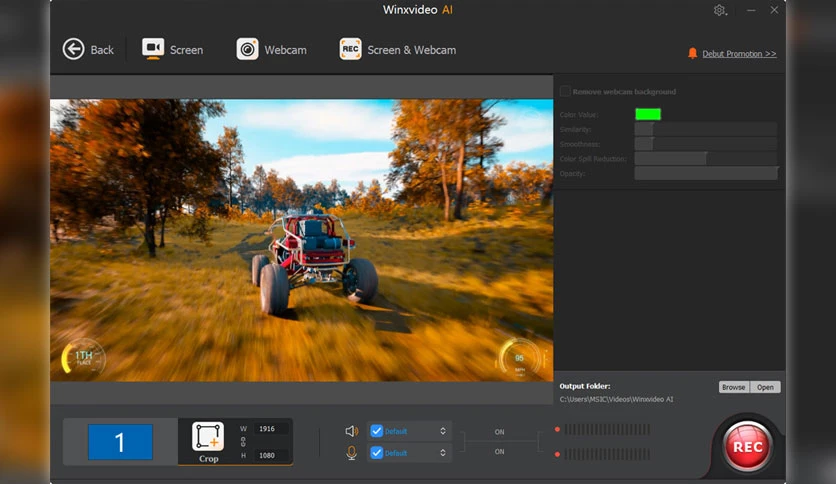836x484 pixels.
Task: Select the Screen recording mode icon
Action: coord(152,49)
